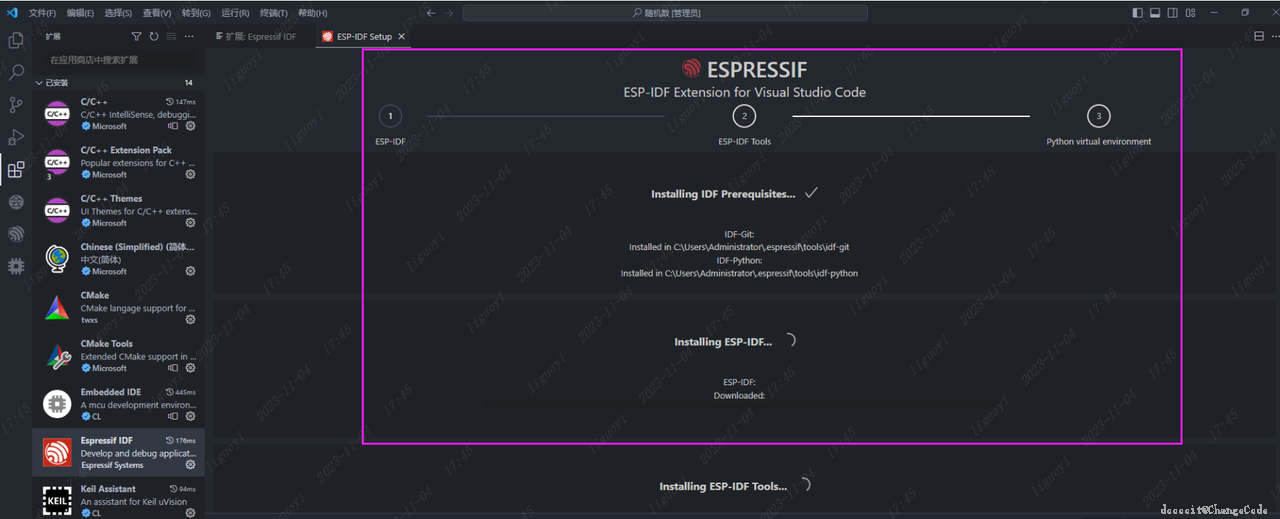Split the editor to the right
This screenshot has width=1280, height=519.
coord(1259,36)
